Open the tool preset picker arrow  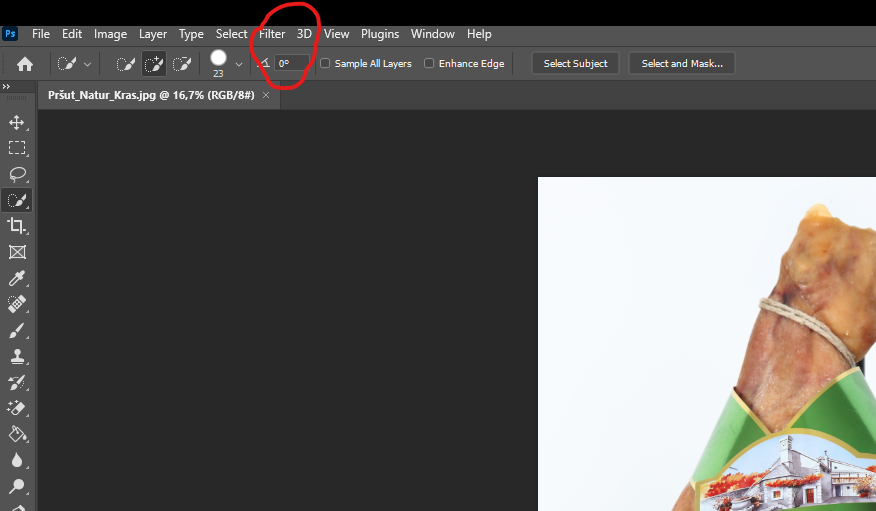coord(87,64)
